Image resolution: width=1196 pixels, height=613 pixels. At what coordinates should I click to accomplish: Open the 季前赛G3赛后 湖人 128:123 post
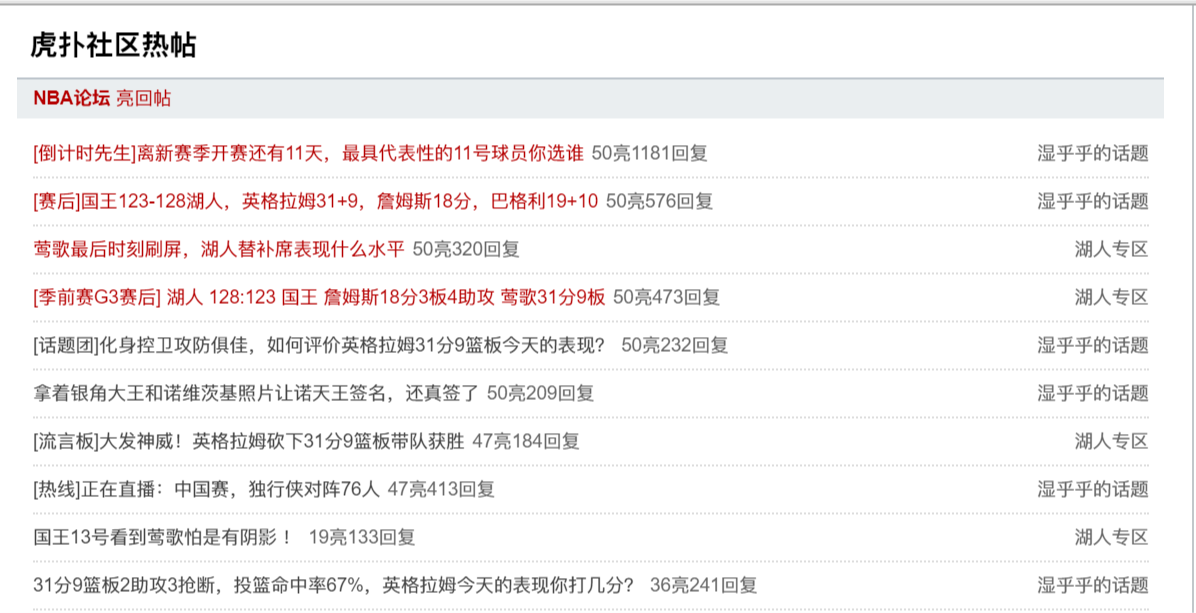(x=320, y=297)
